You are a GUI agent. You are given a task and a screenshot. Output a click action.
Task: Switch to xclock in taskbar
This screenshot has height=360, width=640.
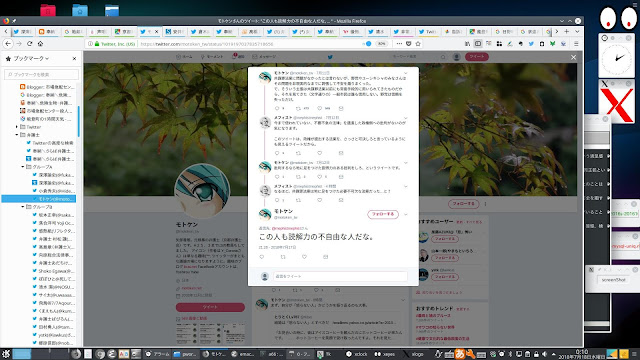click(357, 354)
